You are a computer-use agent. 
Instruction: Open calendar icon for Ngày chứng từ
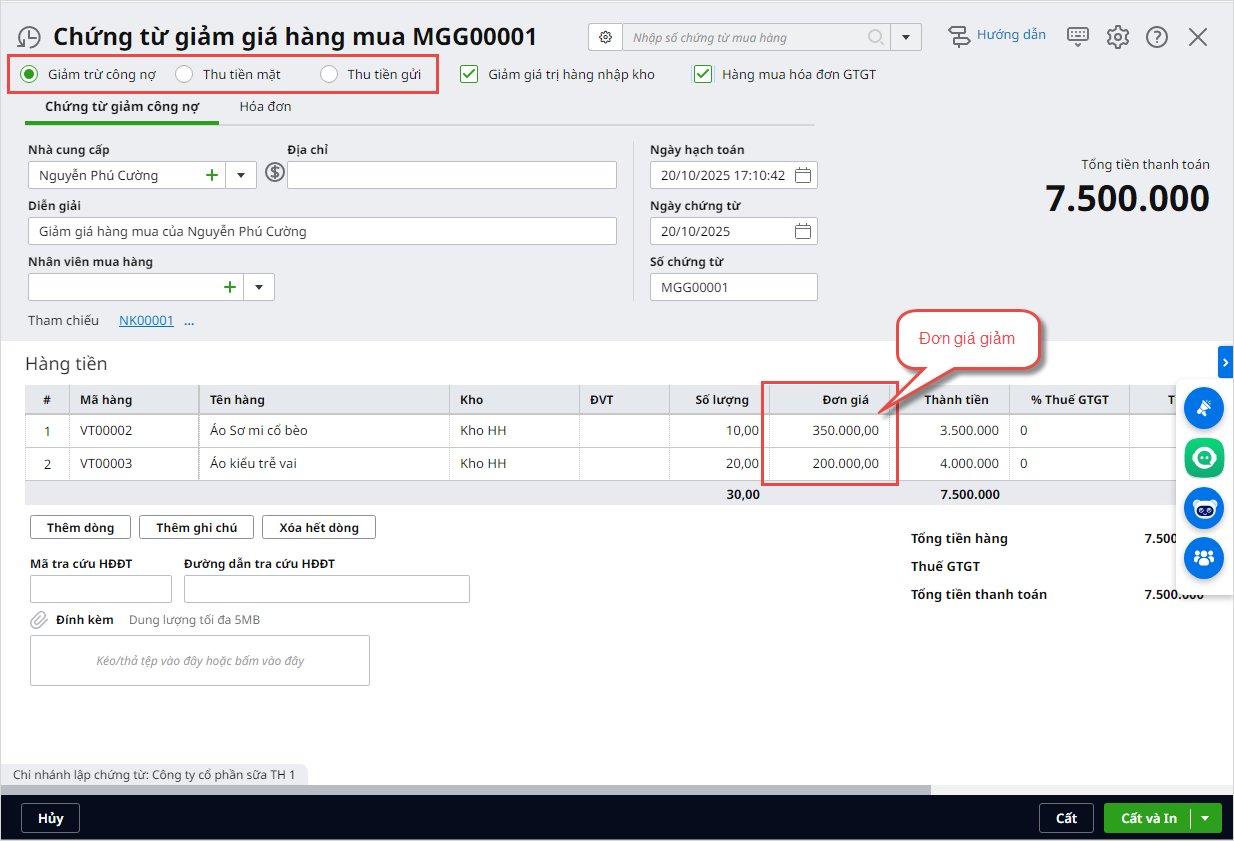click(803, 231)
